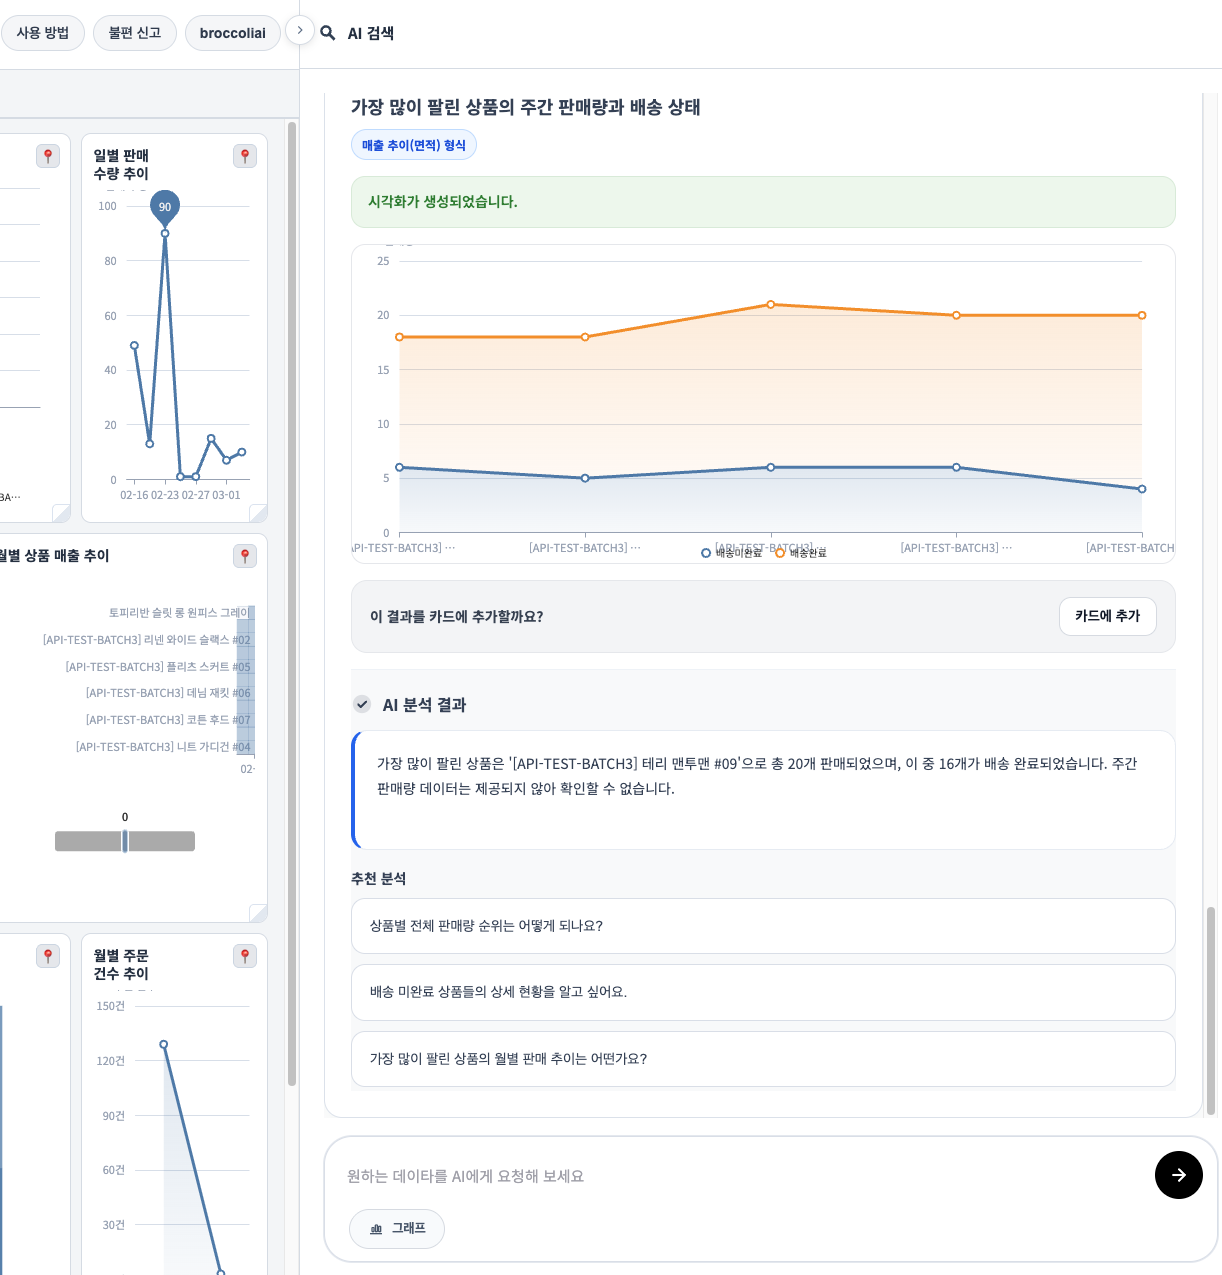Pin the 일별 판매 수량 추이 card
This screenshot has width=1222, height=1275.
pyautogui.click(x=245, y=156)
